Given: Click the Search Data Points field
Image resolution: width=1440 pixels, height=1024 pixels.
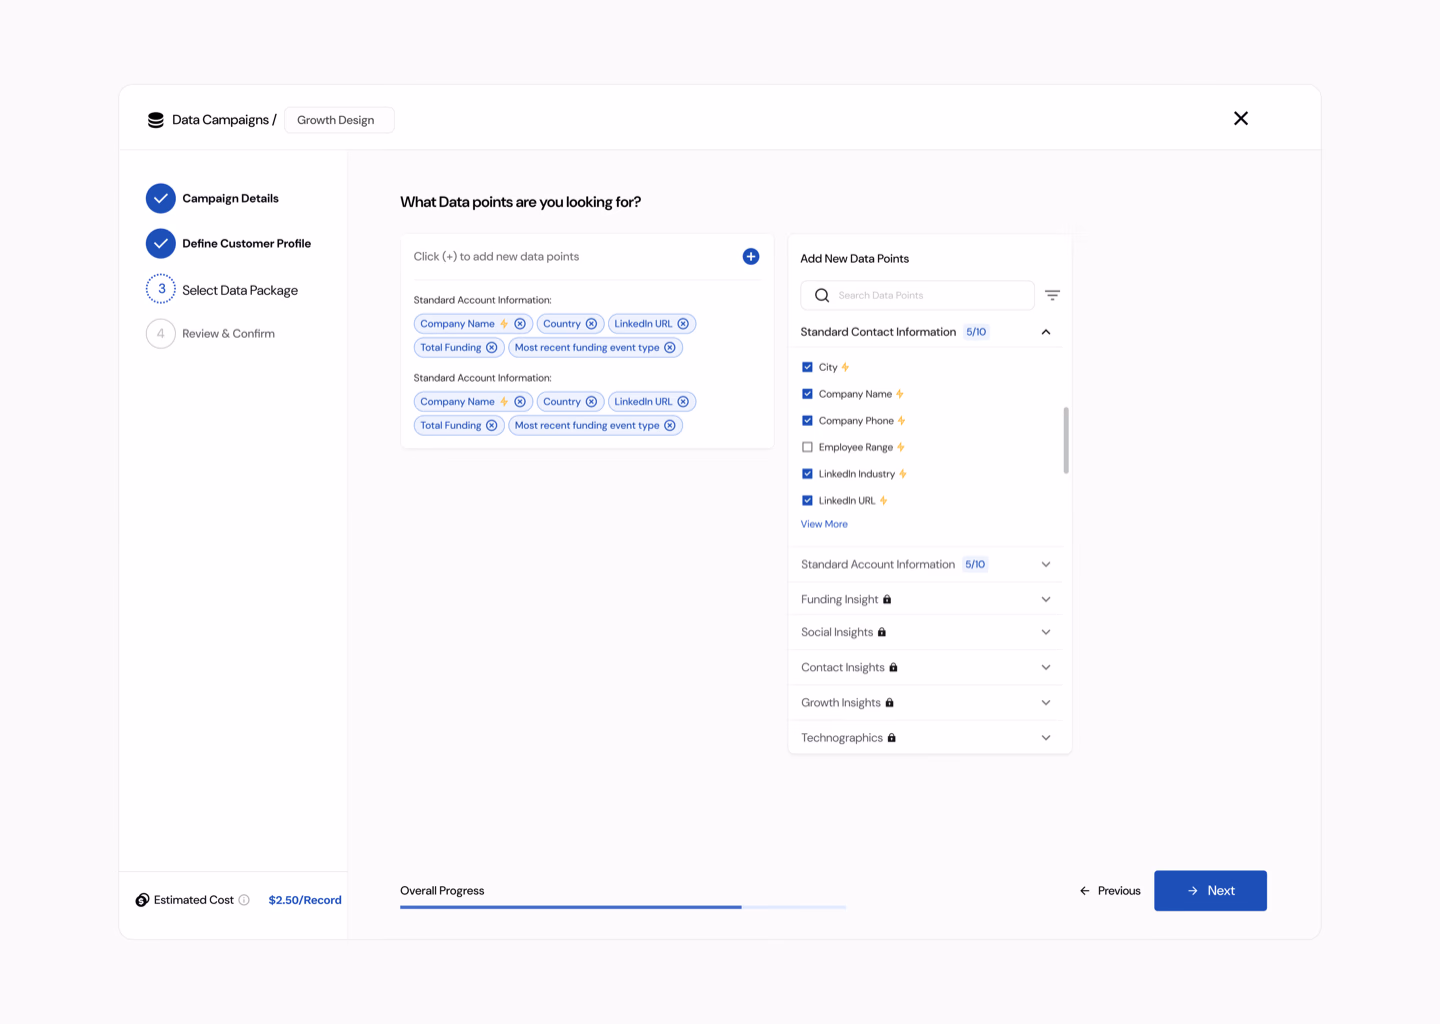Looking at the screenshot, I should [x=930, y=296].
